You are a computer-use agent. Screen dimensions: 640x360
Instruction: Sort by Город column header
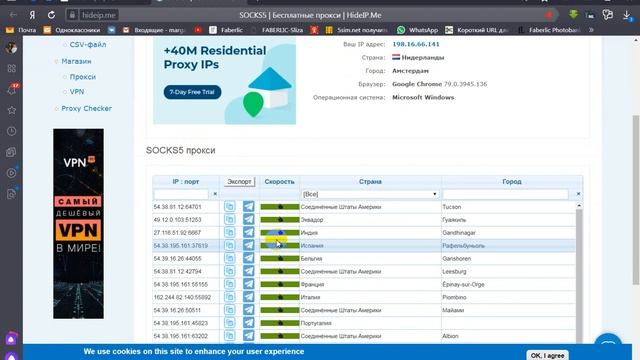512,182
